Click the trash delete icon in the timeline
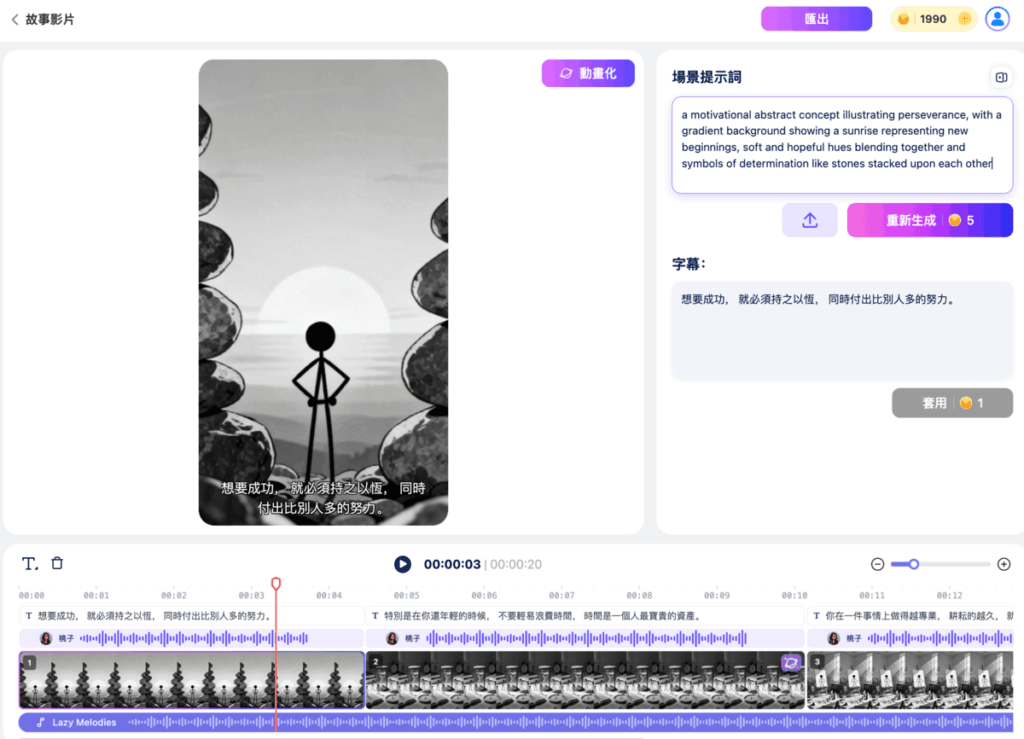This screenshot has width=1024, height=739. [57, 562]
